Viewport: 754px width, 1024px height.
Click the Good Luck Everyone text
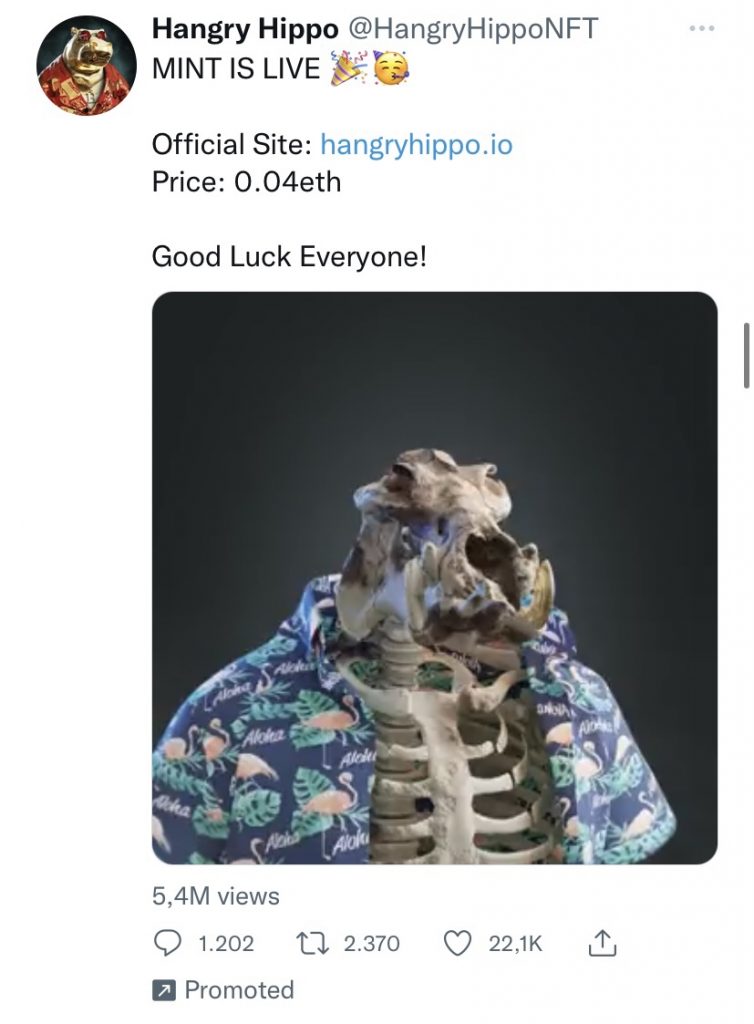pos(289,257)
